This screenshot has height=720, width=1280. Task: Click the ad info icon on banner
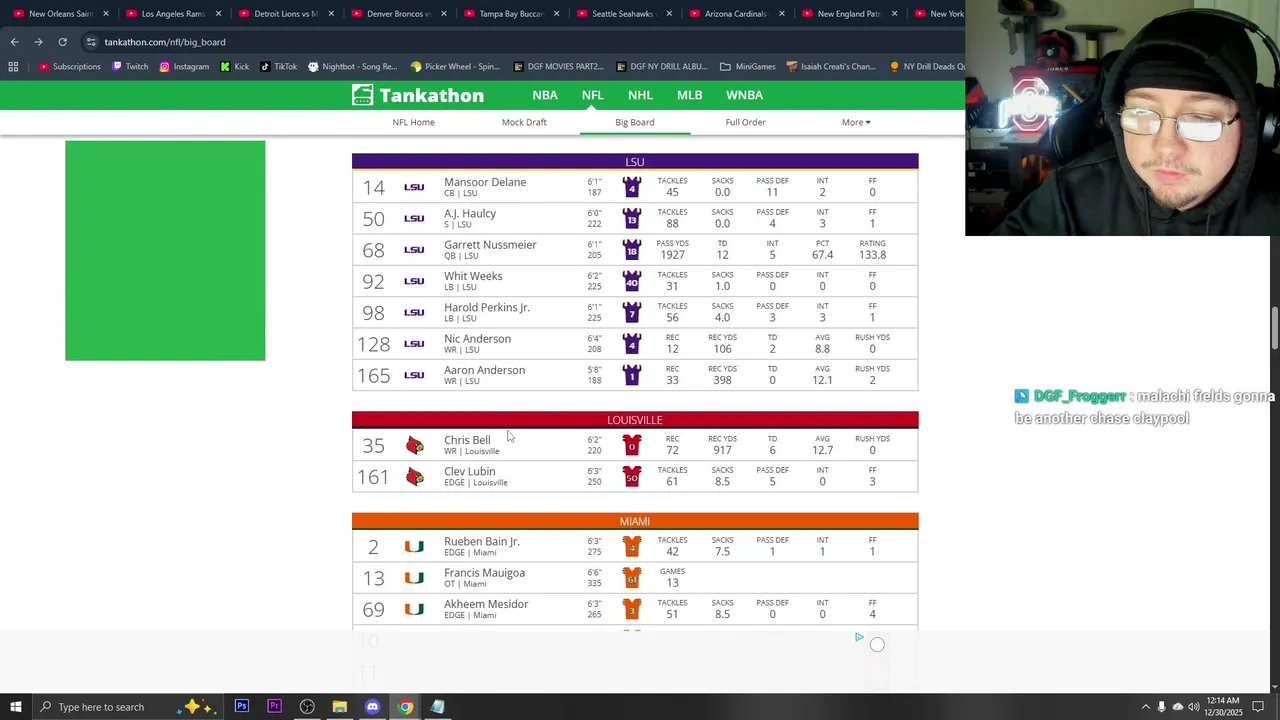pos(859,637)
